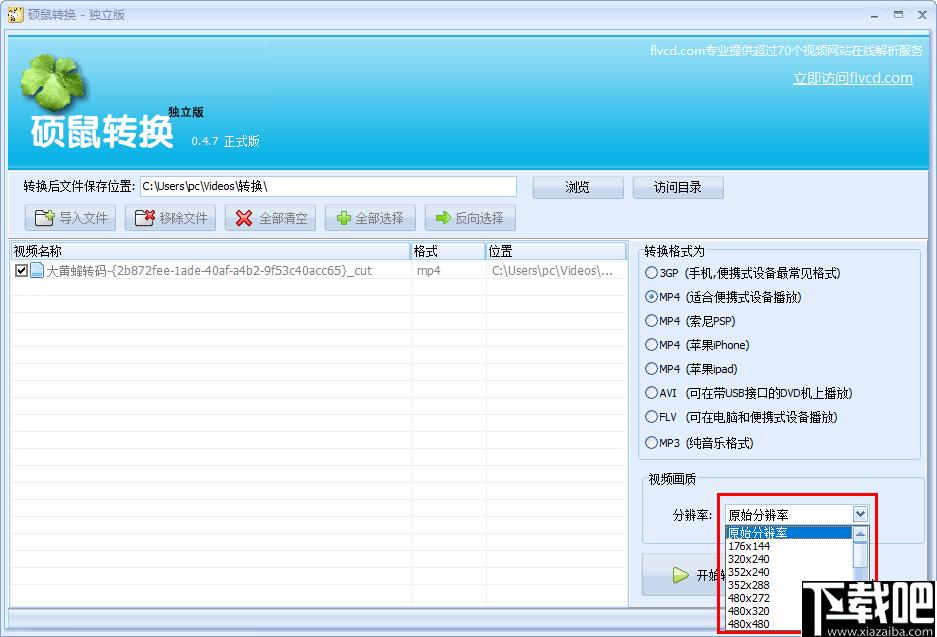Choose 480x480 in the resolution list

763,624
